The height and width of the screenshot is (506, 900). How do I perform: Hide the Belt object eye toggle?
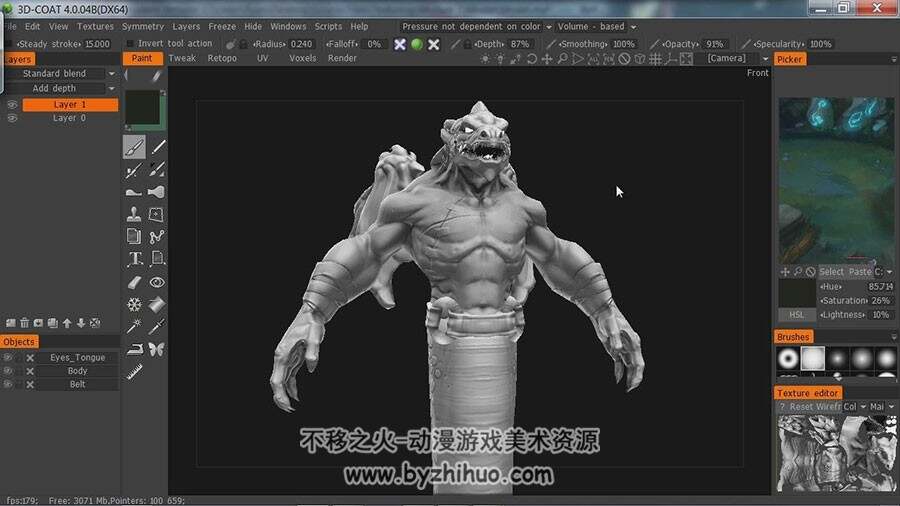tap(7, 384)
